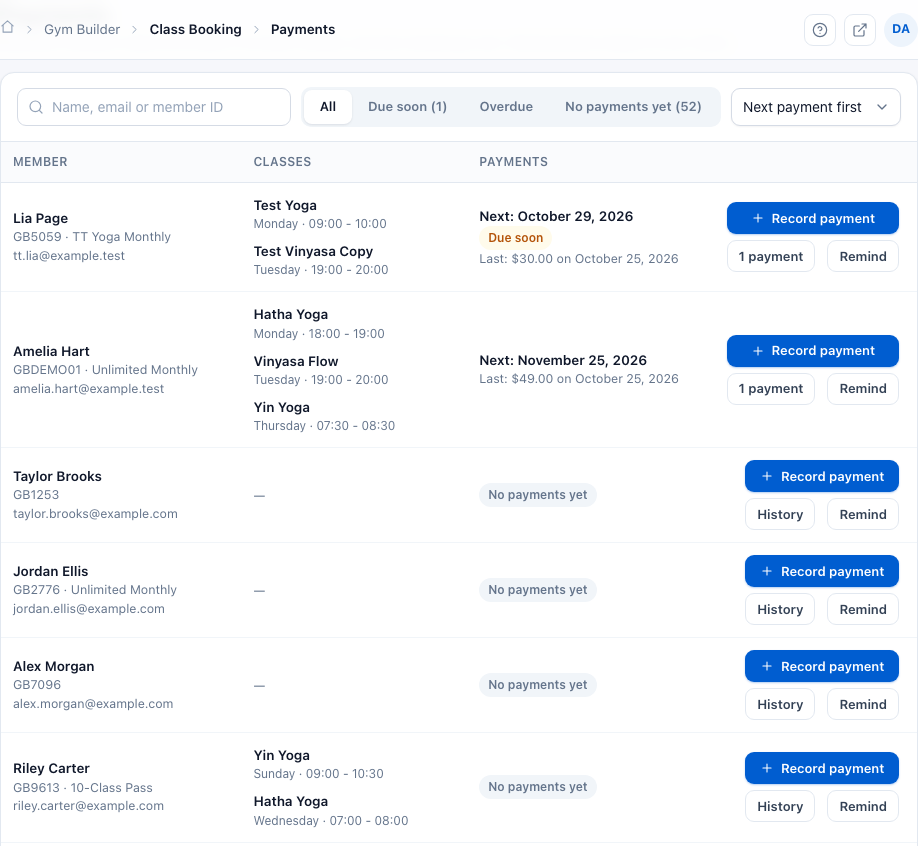Click the search magnifier icon
Viewport: 918px width, 846px height.
click(36, 107)
